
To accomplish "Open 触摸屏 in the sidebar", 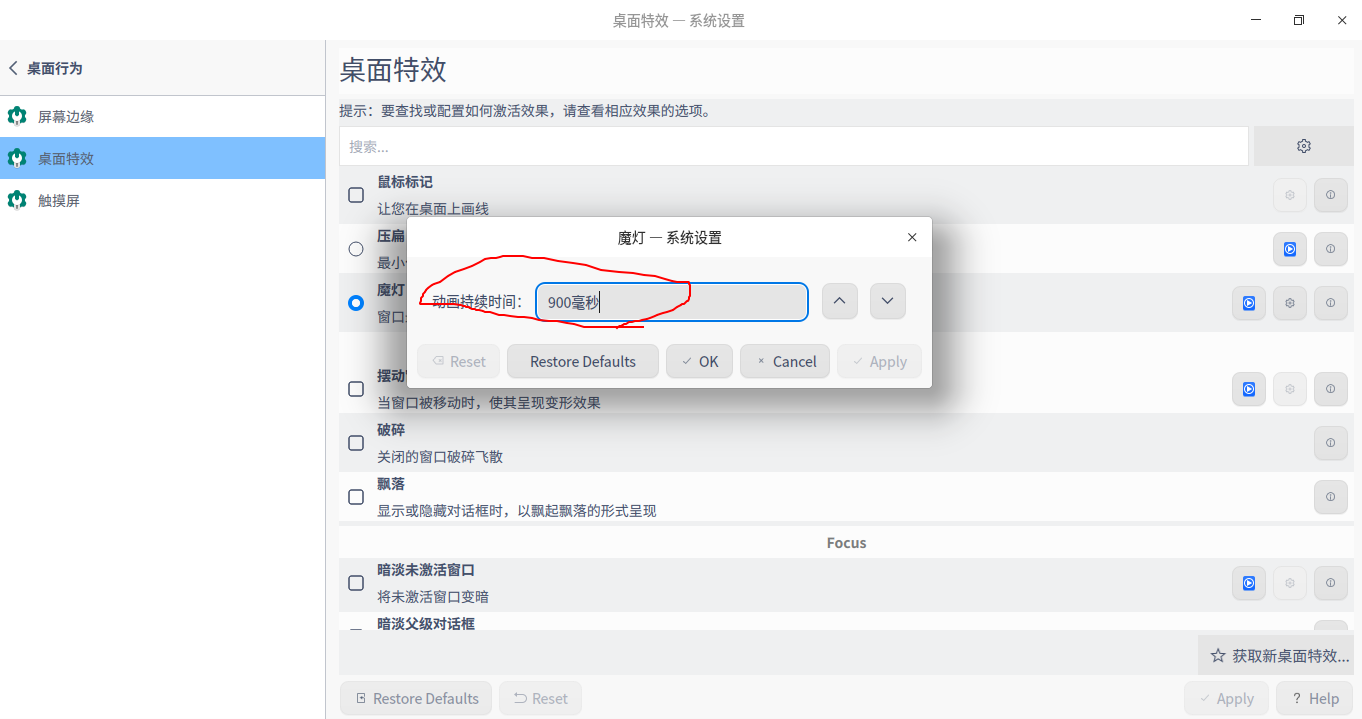I will [x=162, y=200].
